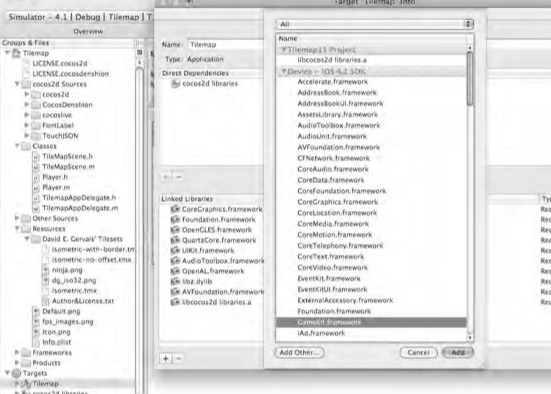Viewport: 551px width, 394px height.
Task: Expand the Frameworks group triangle
Action: tap(17, 353)
